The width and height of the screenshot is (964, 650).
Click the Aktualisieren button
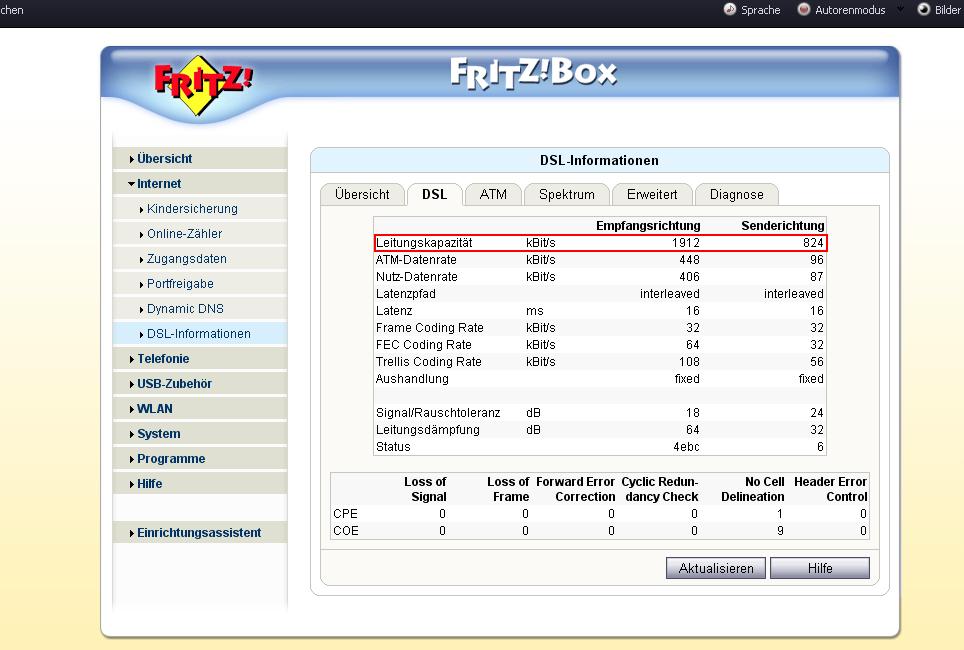coord(716,568)
